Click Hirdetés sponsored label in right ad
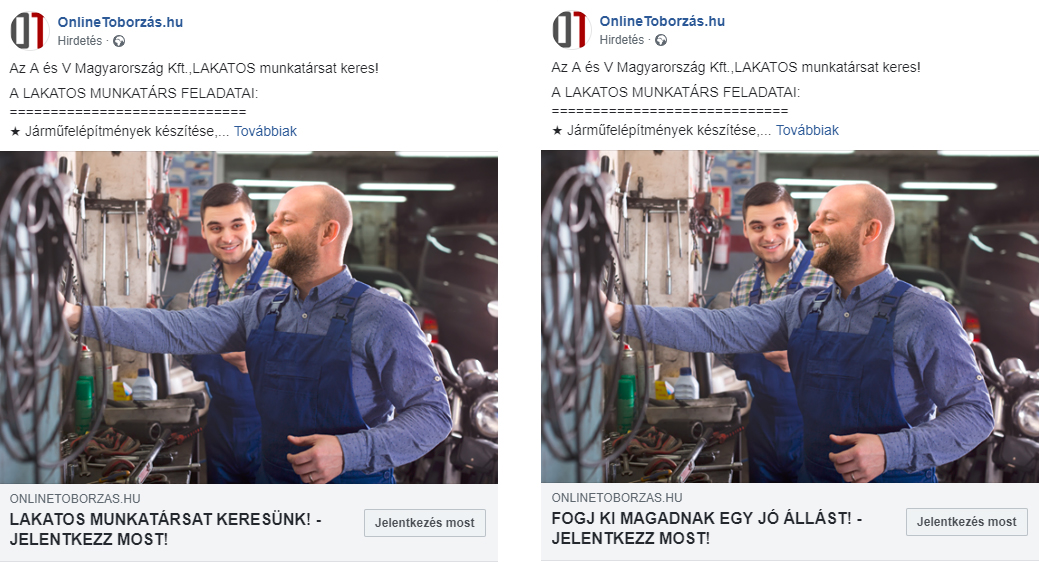 pos(622,40)
